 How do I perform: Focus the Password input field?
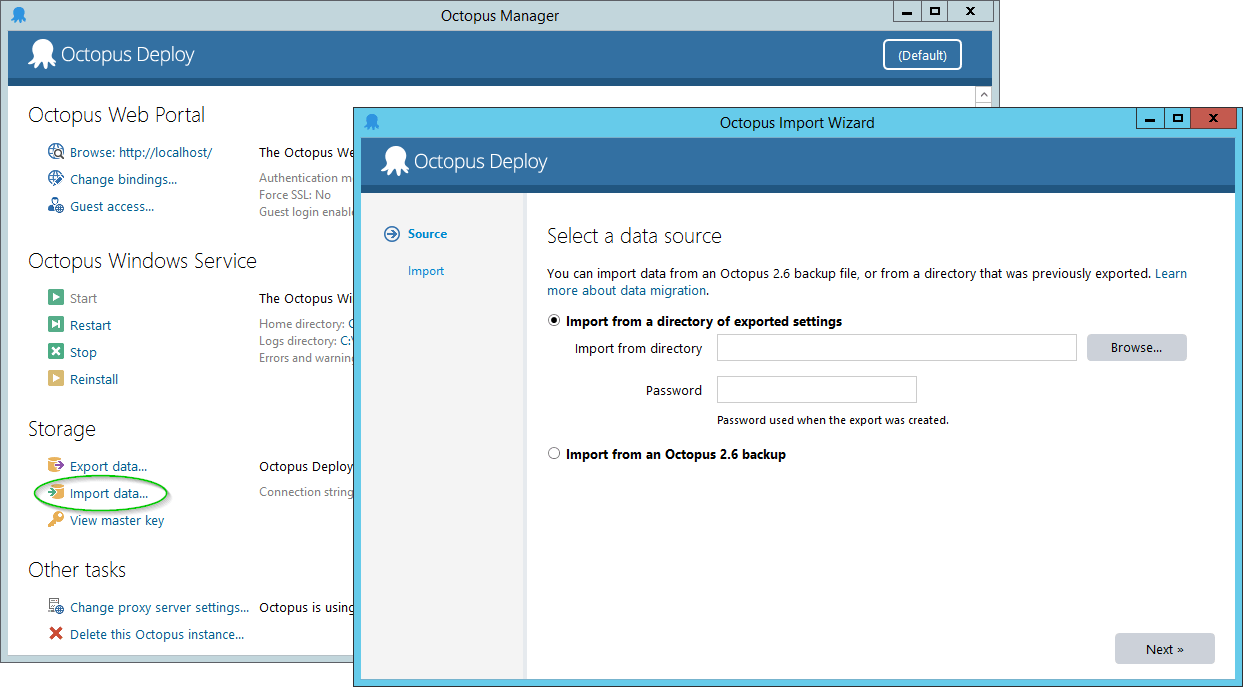816,390
